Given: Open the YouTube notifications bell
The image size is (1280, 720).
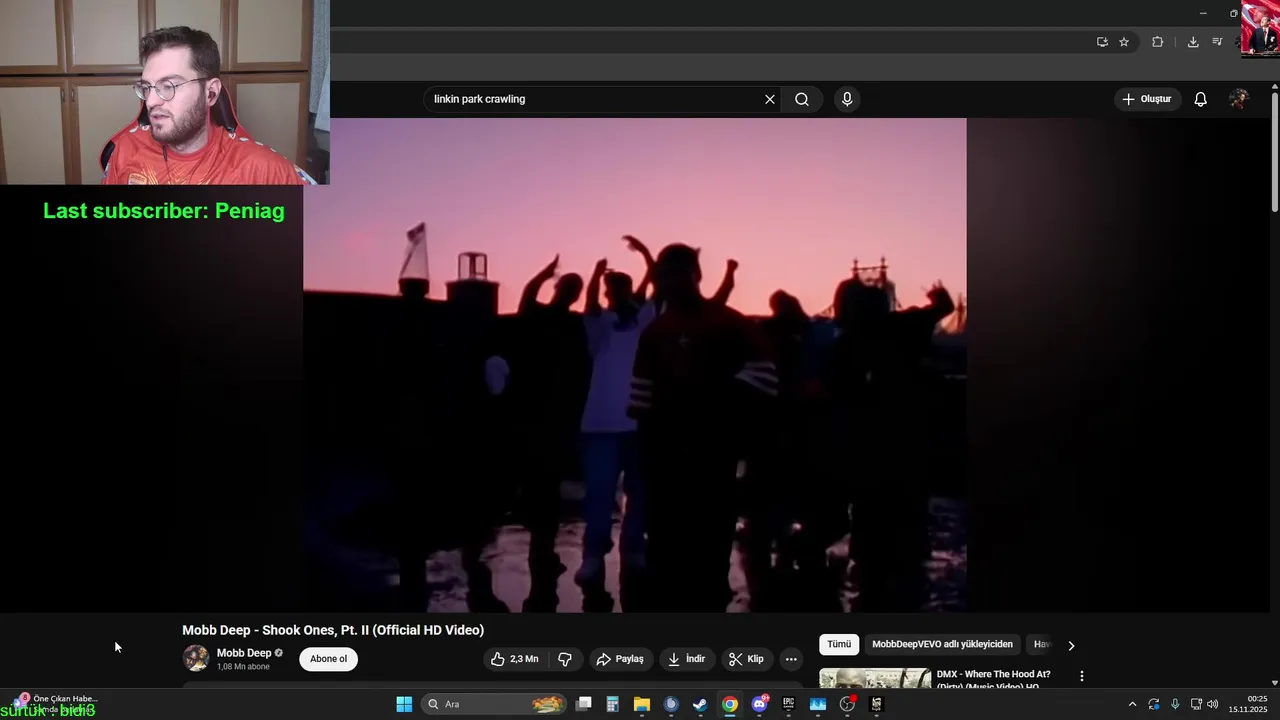Looking at the screenshot, I should (1201, 99).
